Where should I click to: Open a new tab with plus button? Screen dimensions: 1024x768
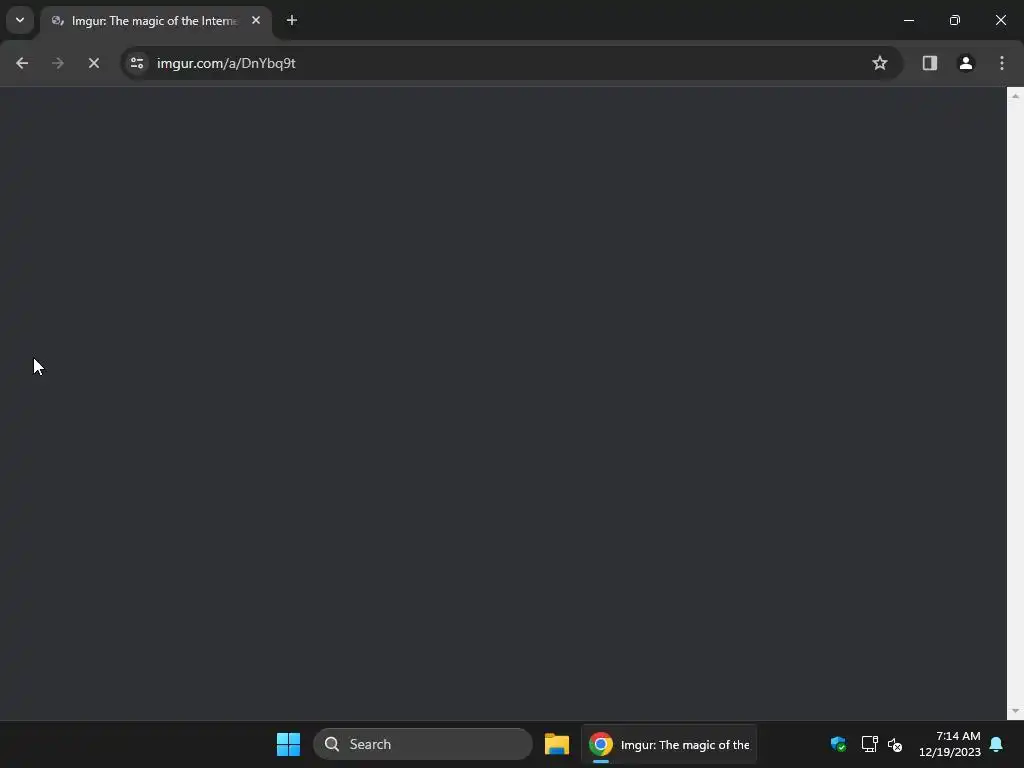292,20
